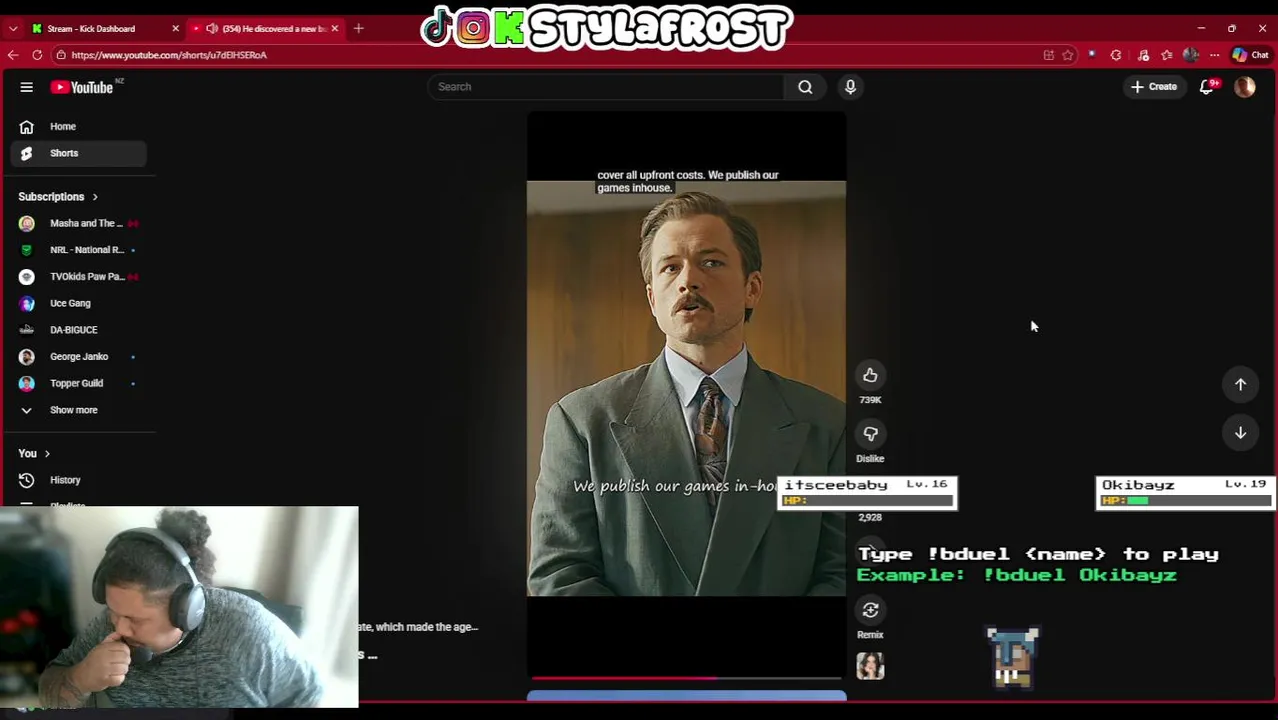Screen dimensions: 1278x720
Task: Open DA-BIGUCE subscription
Action: (78, 330)
